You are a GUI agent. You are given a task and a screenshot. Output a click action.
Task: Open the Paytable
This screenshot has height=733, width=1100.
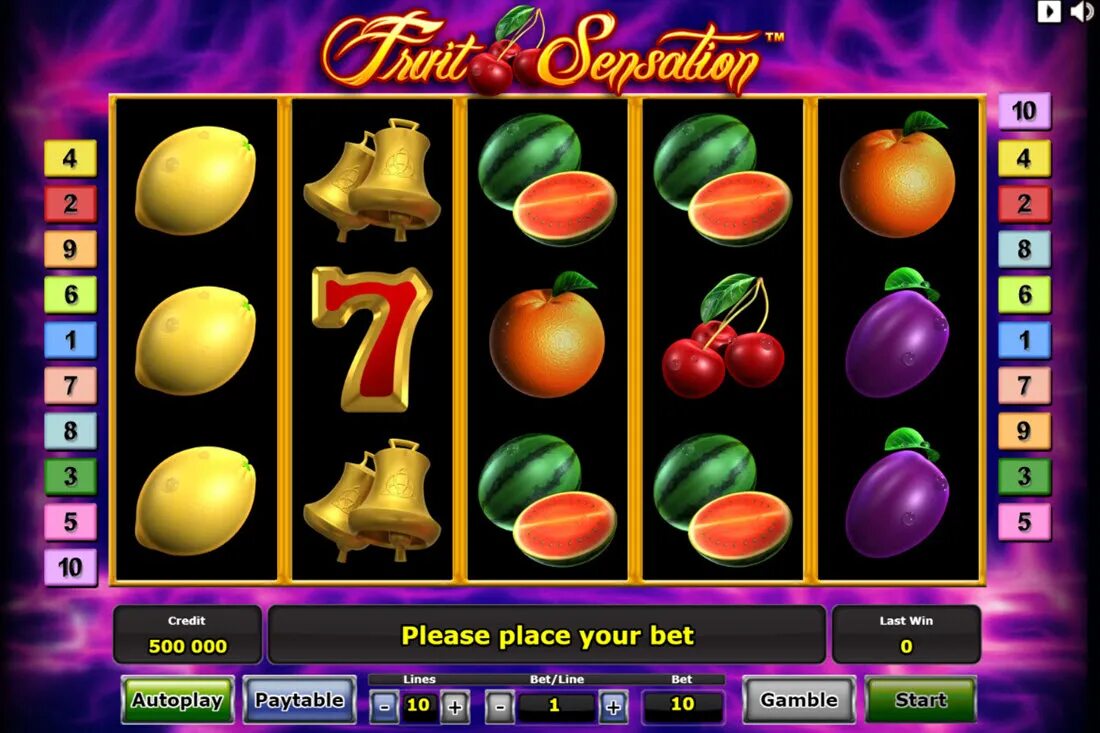point(300,699)
